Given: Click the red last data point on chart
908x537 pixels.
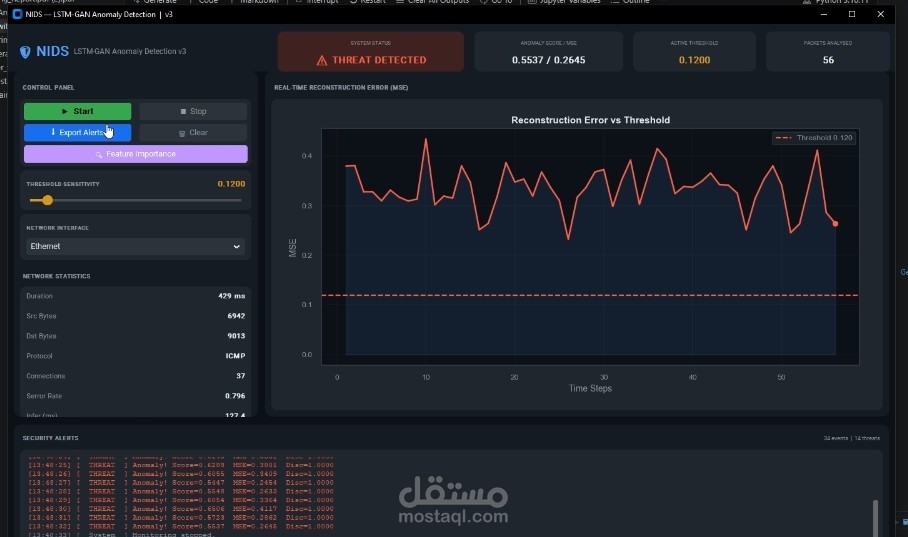Looking at the screenshot, I should (835, 224).
